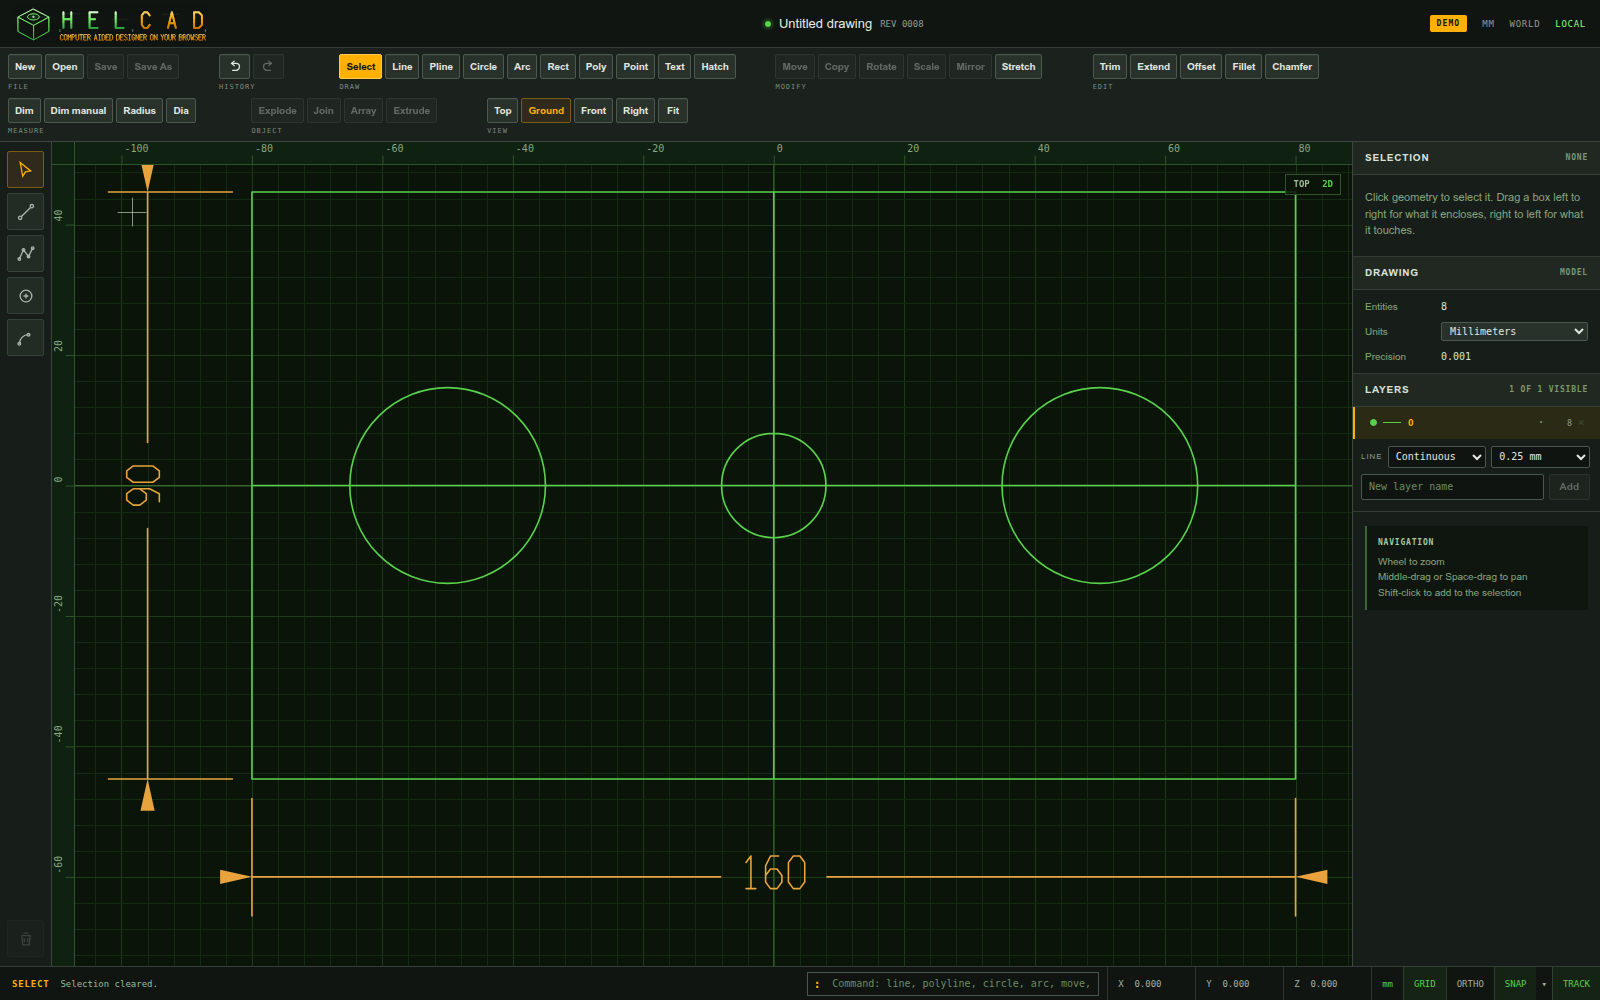Screen dimensions: 1600x1000
Task: Activate the Poly draw tool
Action: [596, 67]
